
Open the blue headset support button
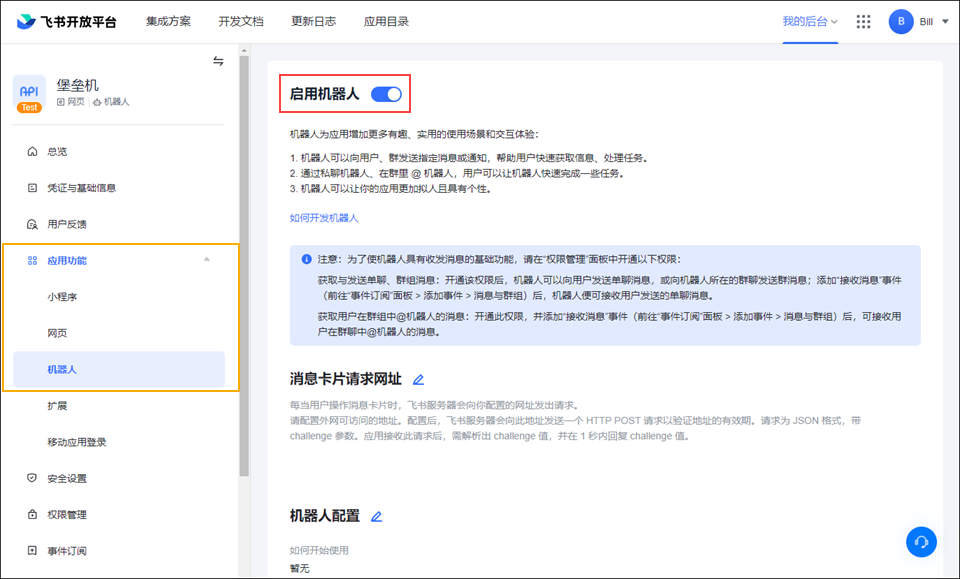click(921, 541)
